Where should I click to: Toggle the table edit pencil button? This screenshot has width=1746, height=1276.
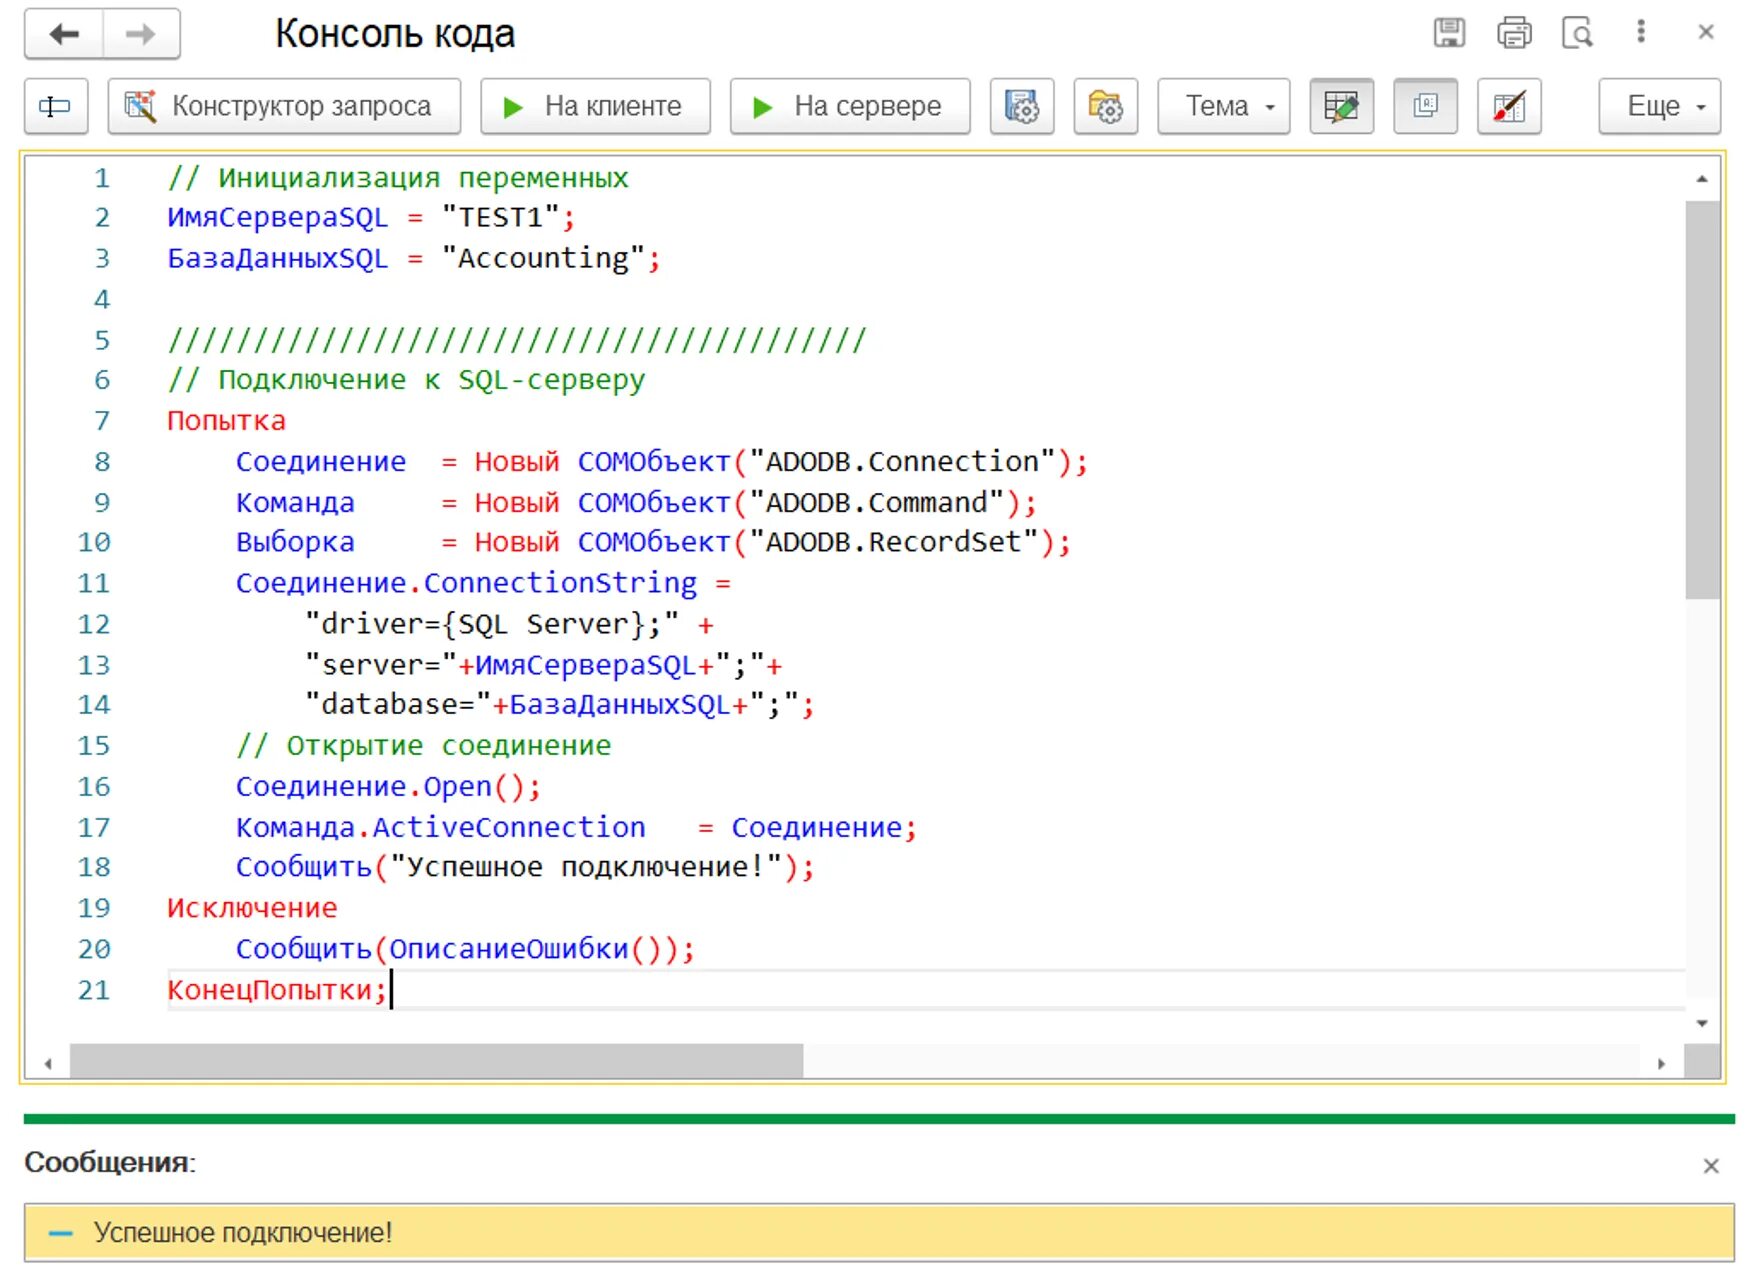click(1341, 106)
